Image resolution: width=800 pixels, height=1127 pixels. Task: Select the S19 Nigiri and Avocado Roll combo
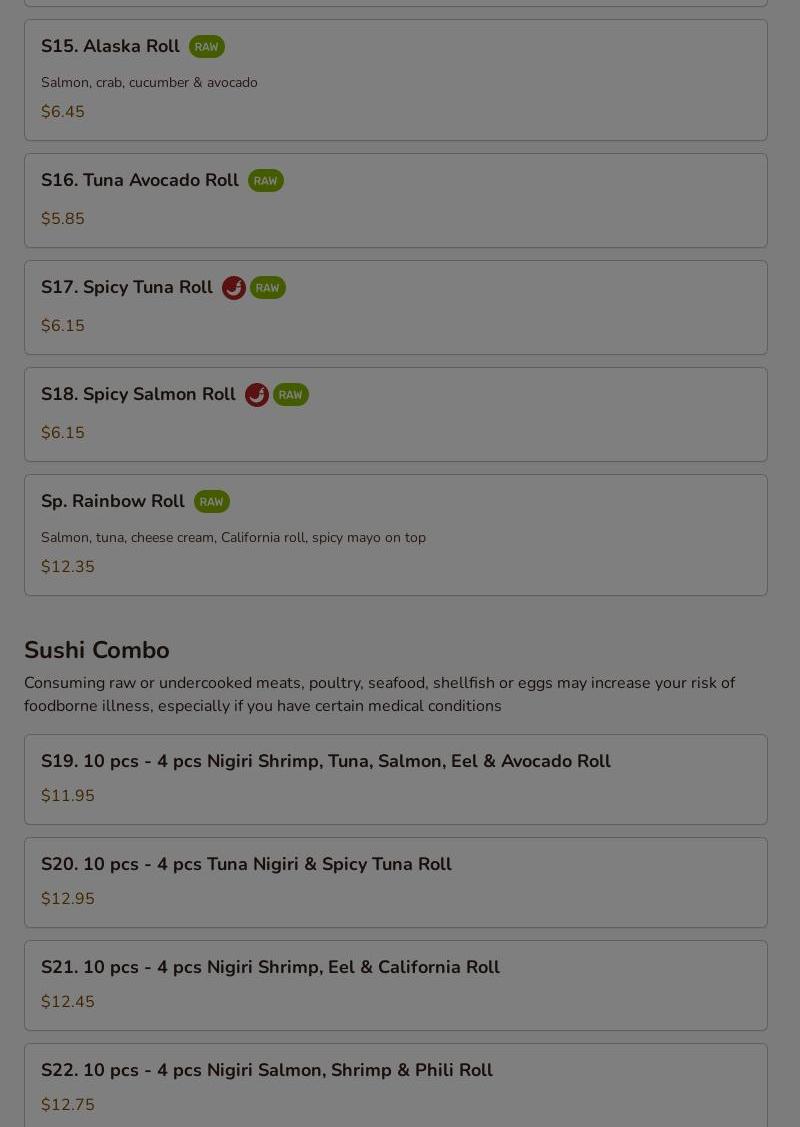(396, 780)
